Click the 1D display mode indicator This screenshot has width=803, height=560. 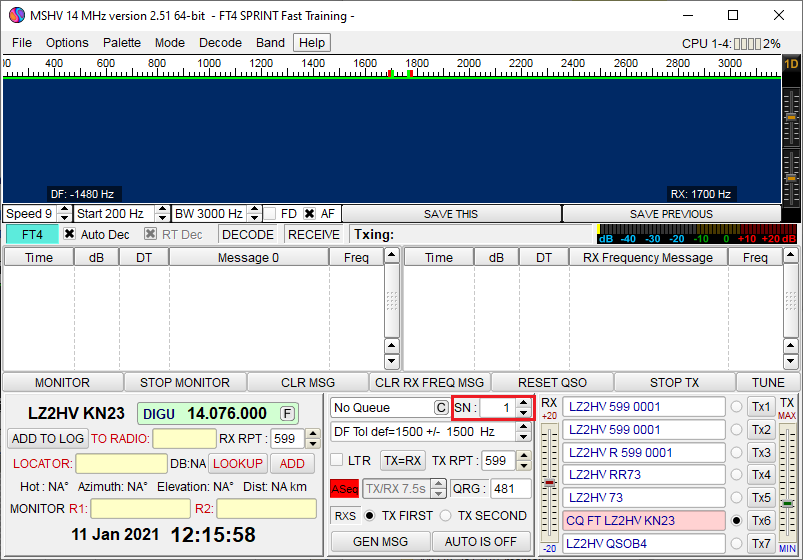[791, 64]
